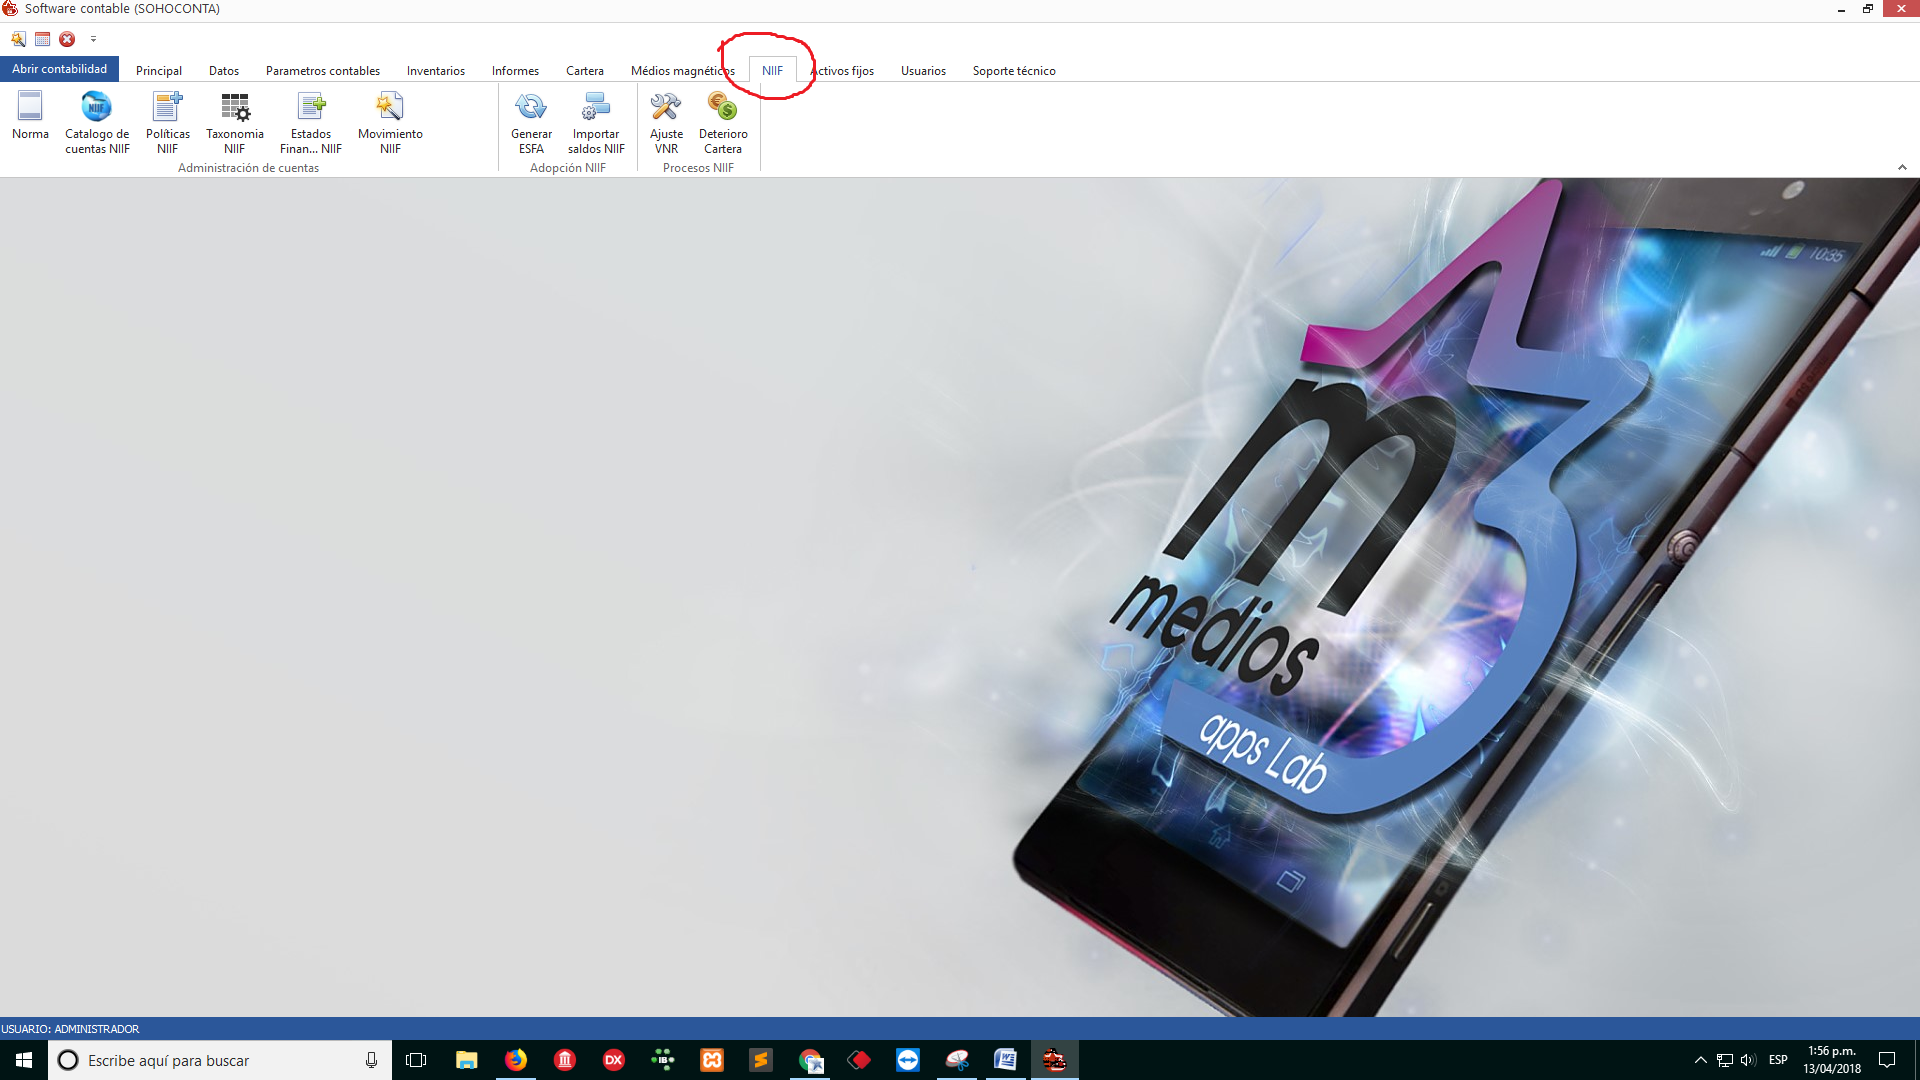Click the red close icon in quick toolbar
The width and height of the screenshot is (1920, 1080).
tap(67, 40)
